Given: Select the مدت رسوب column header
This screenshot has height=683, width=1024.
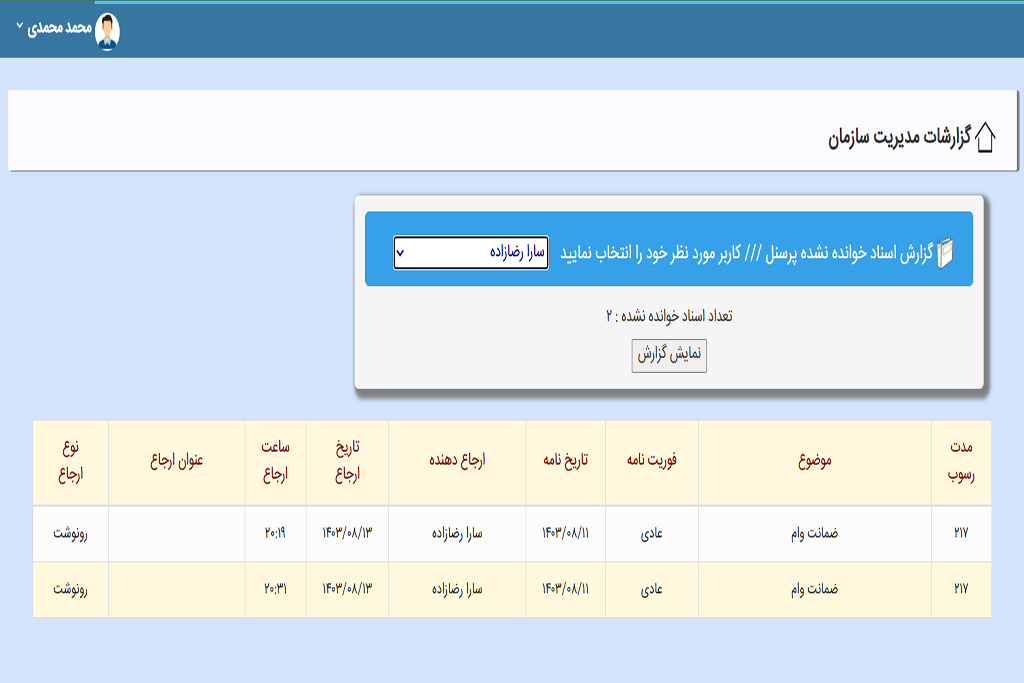Looking at the screenshot, I should pos(961,462).
